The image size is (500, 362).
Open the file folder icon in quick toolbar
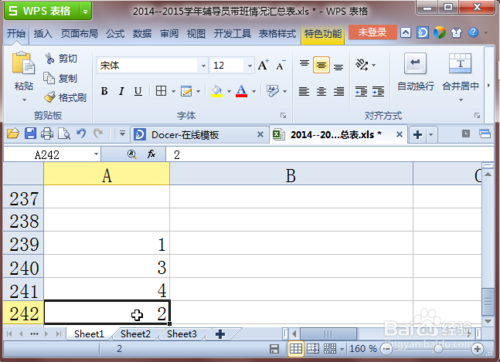point(13,134)
